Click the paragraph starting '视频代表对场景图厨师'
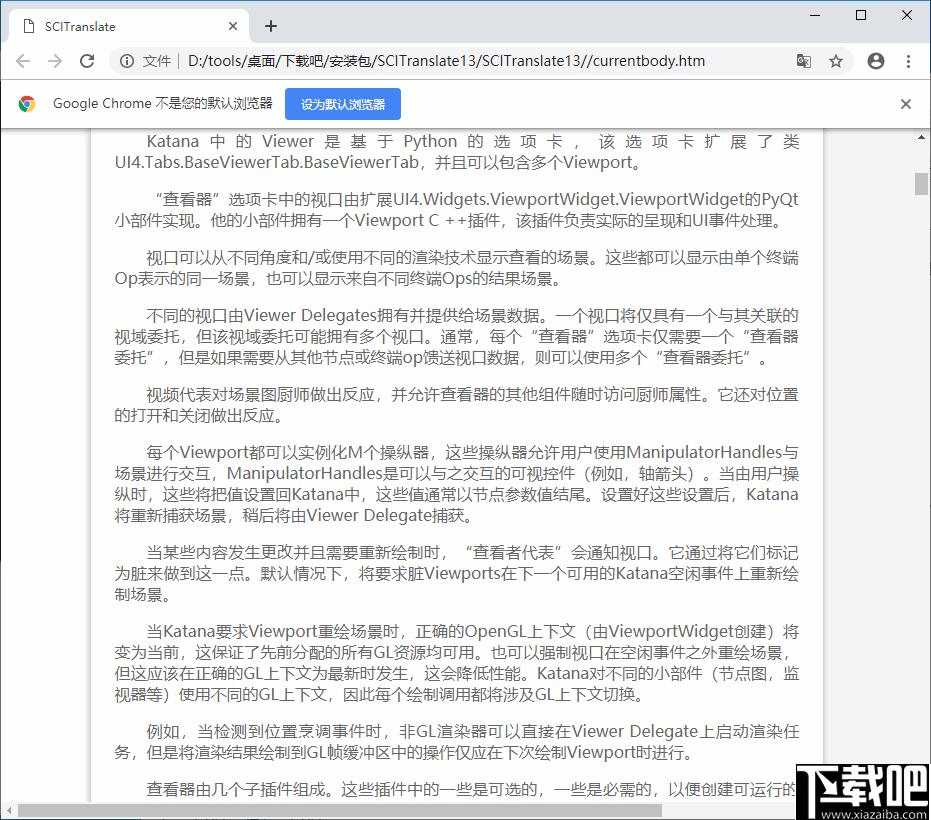The width and height of the screenshot is (931, 820). [456, 405]
